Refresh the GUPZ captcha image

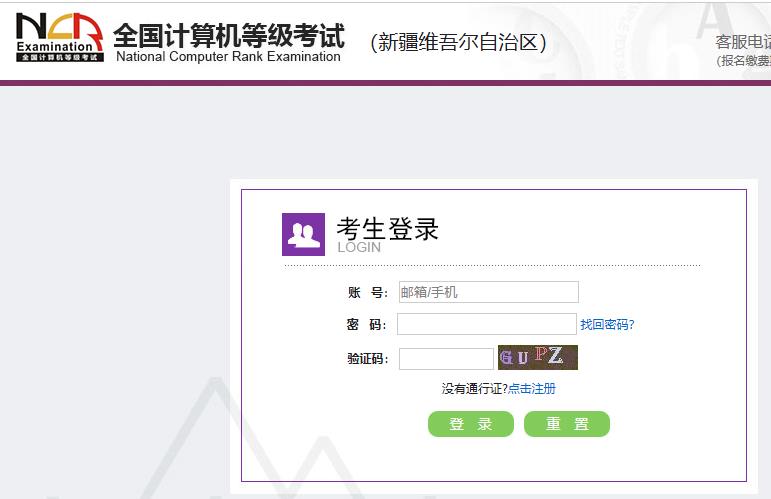tap(537, 357)
